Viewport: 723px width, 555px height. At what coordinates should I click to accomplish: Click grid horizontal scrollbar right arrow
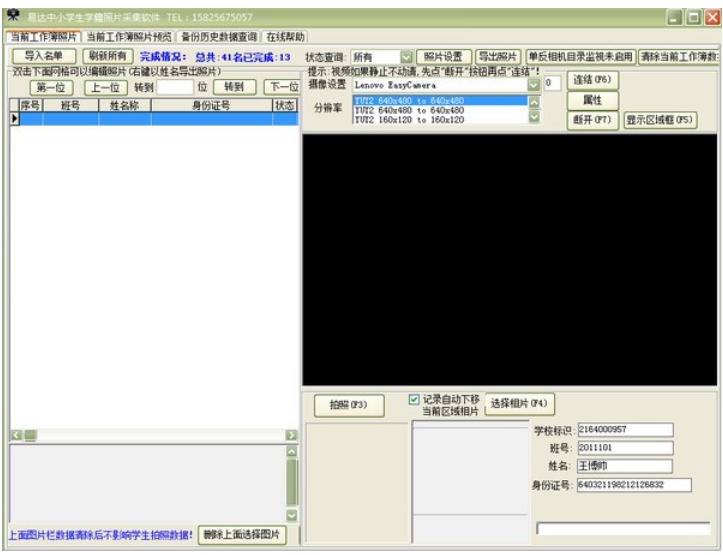pos(292,435)
